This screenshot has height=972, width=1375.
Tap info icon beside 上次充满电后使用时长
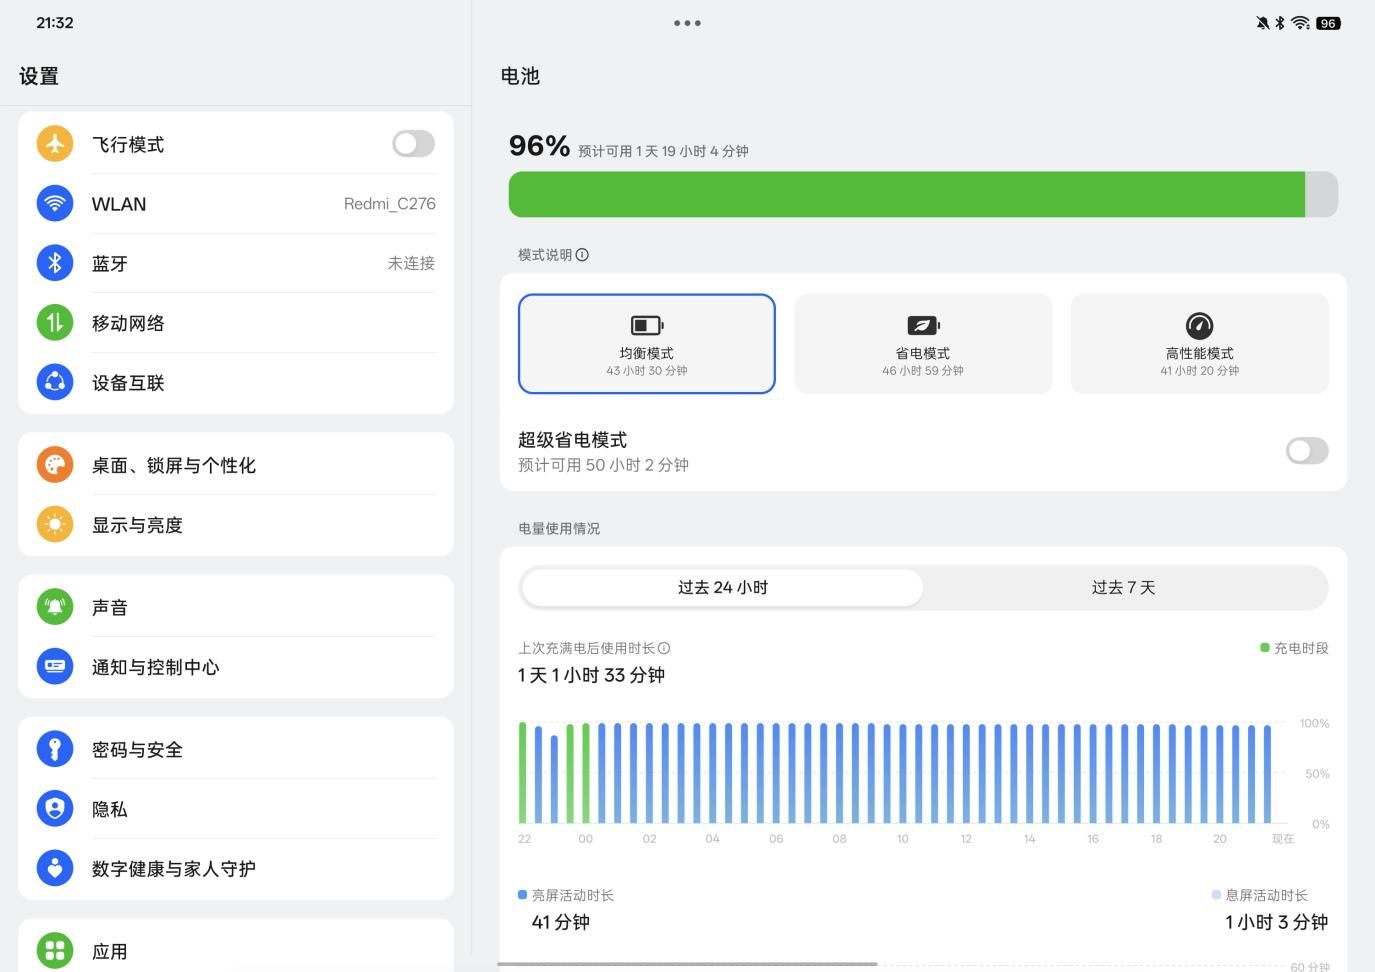coord(664,648)
